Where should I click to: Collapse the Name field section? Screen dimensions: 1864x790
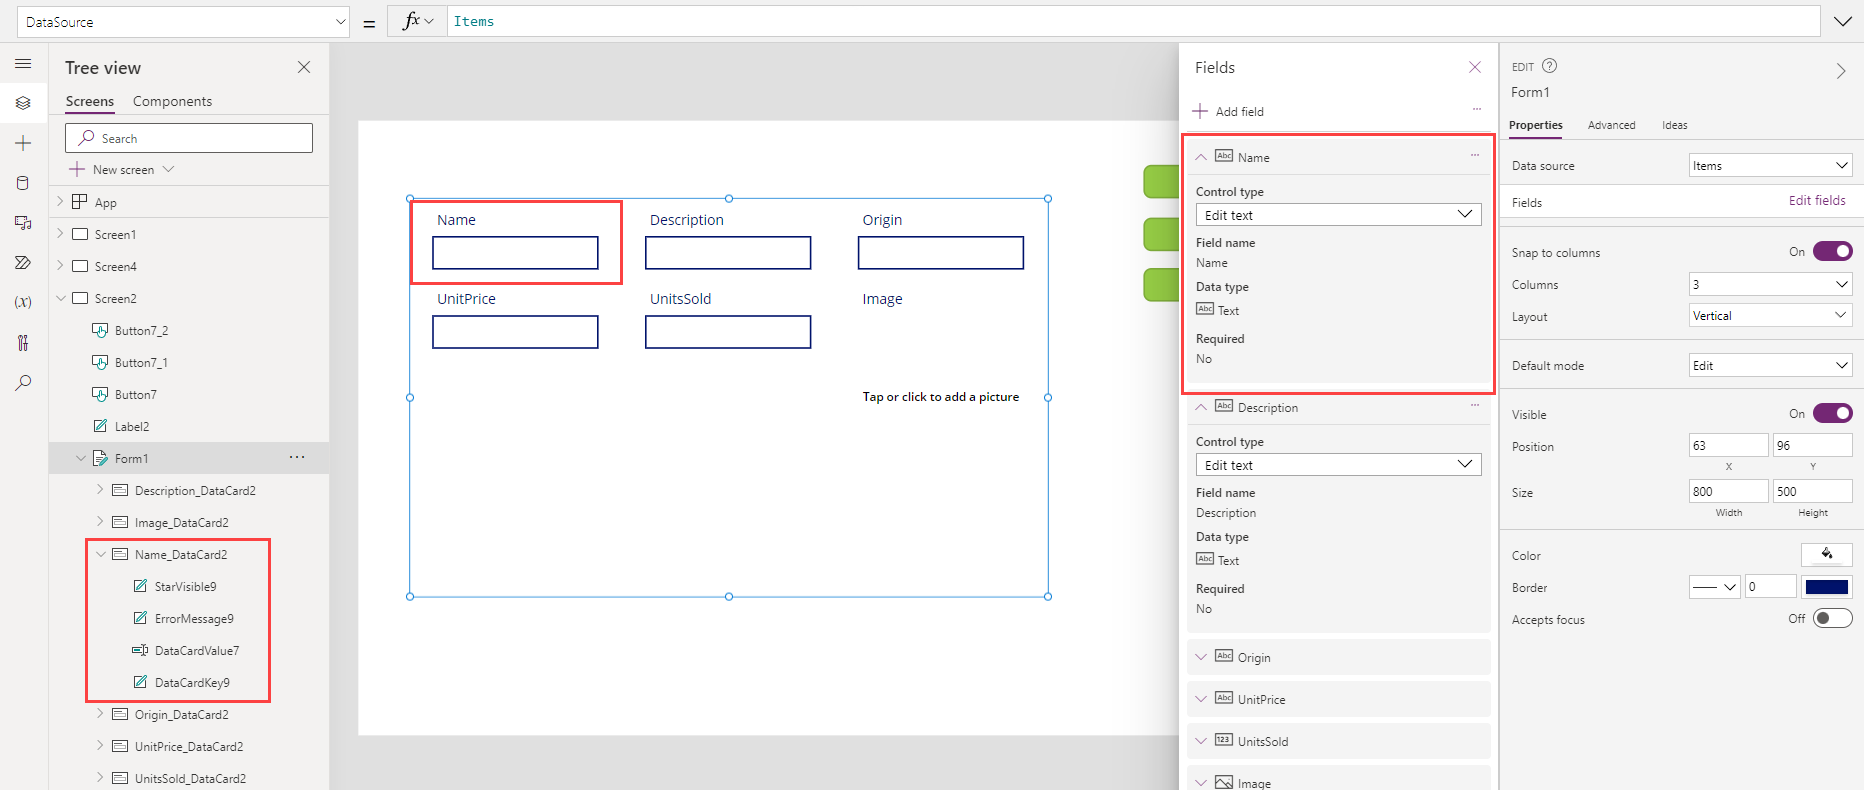pos(1201,157)
